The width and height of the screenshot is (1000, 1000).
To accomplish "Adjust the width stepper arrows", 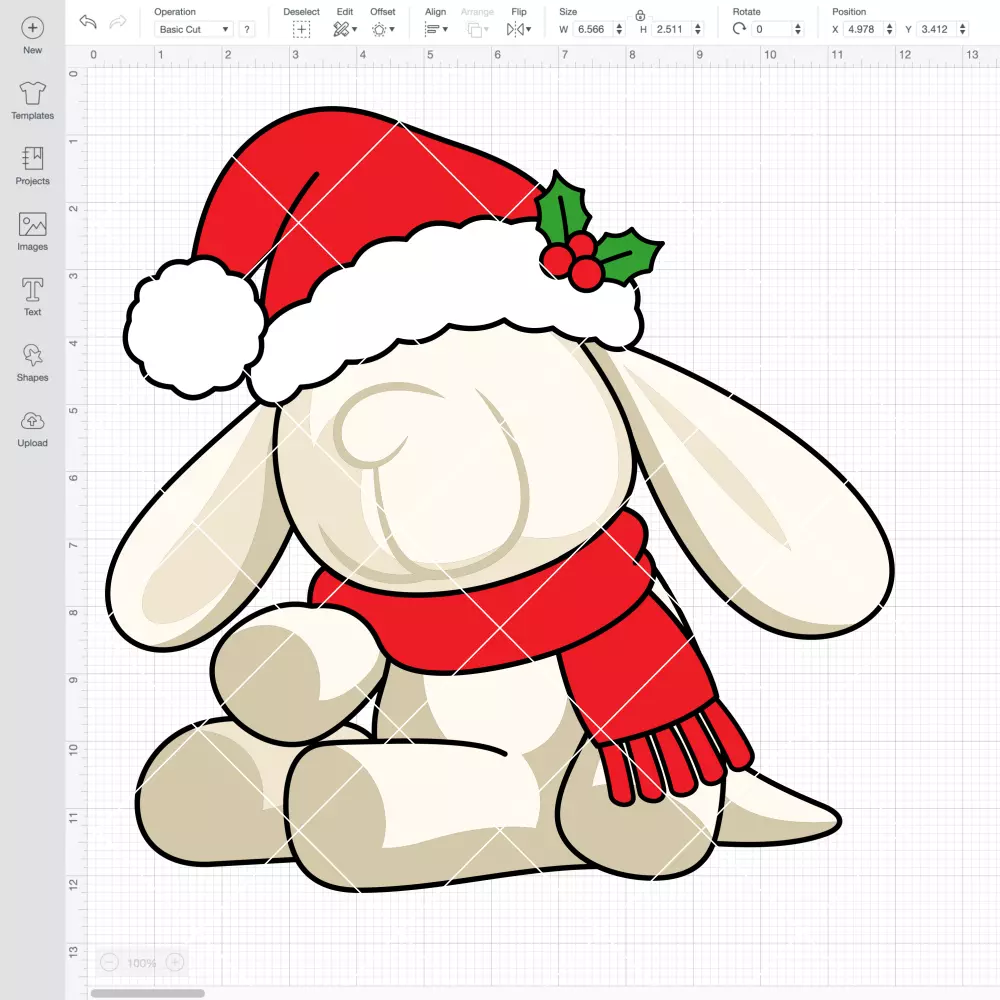I will 619,29.
